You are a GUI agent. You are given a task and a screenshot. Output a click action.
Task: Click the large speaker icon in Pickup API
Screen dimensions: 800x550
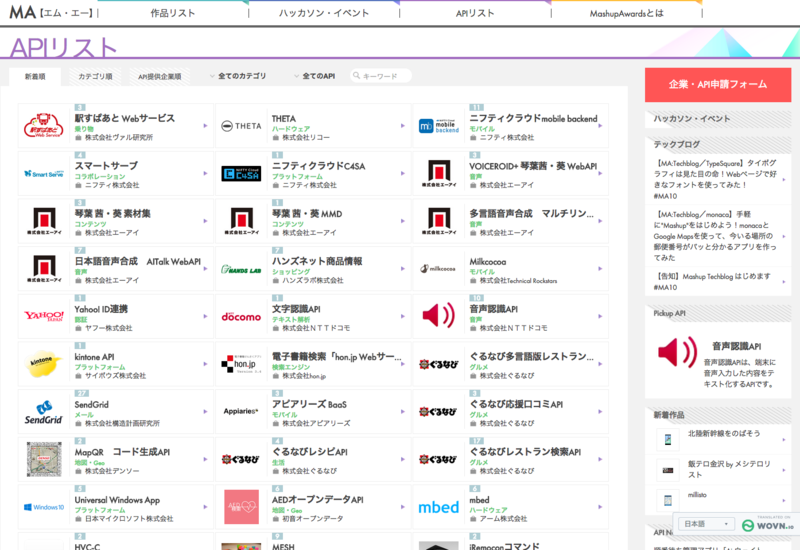coord(677,352)
